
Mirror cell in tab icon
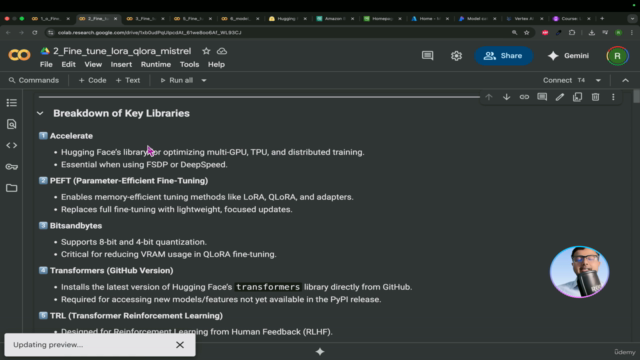578,97
